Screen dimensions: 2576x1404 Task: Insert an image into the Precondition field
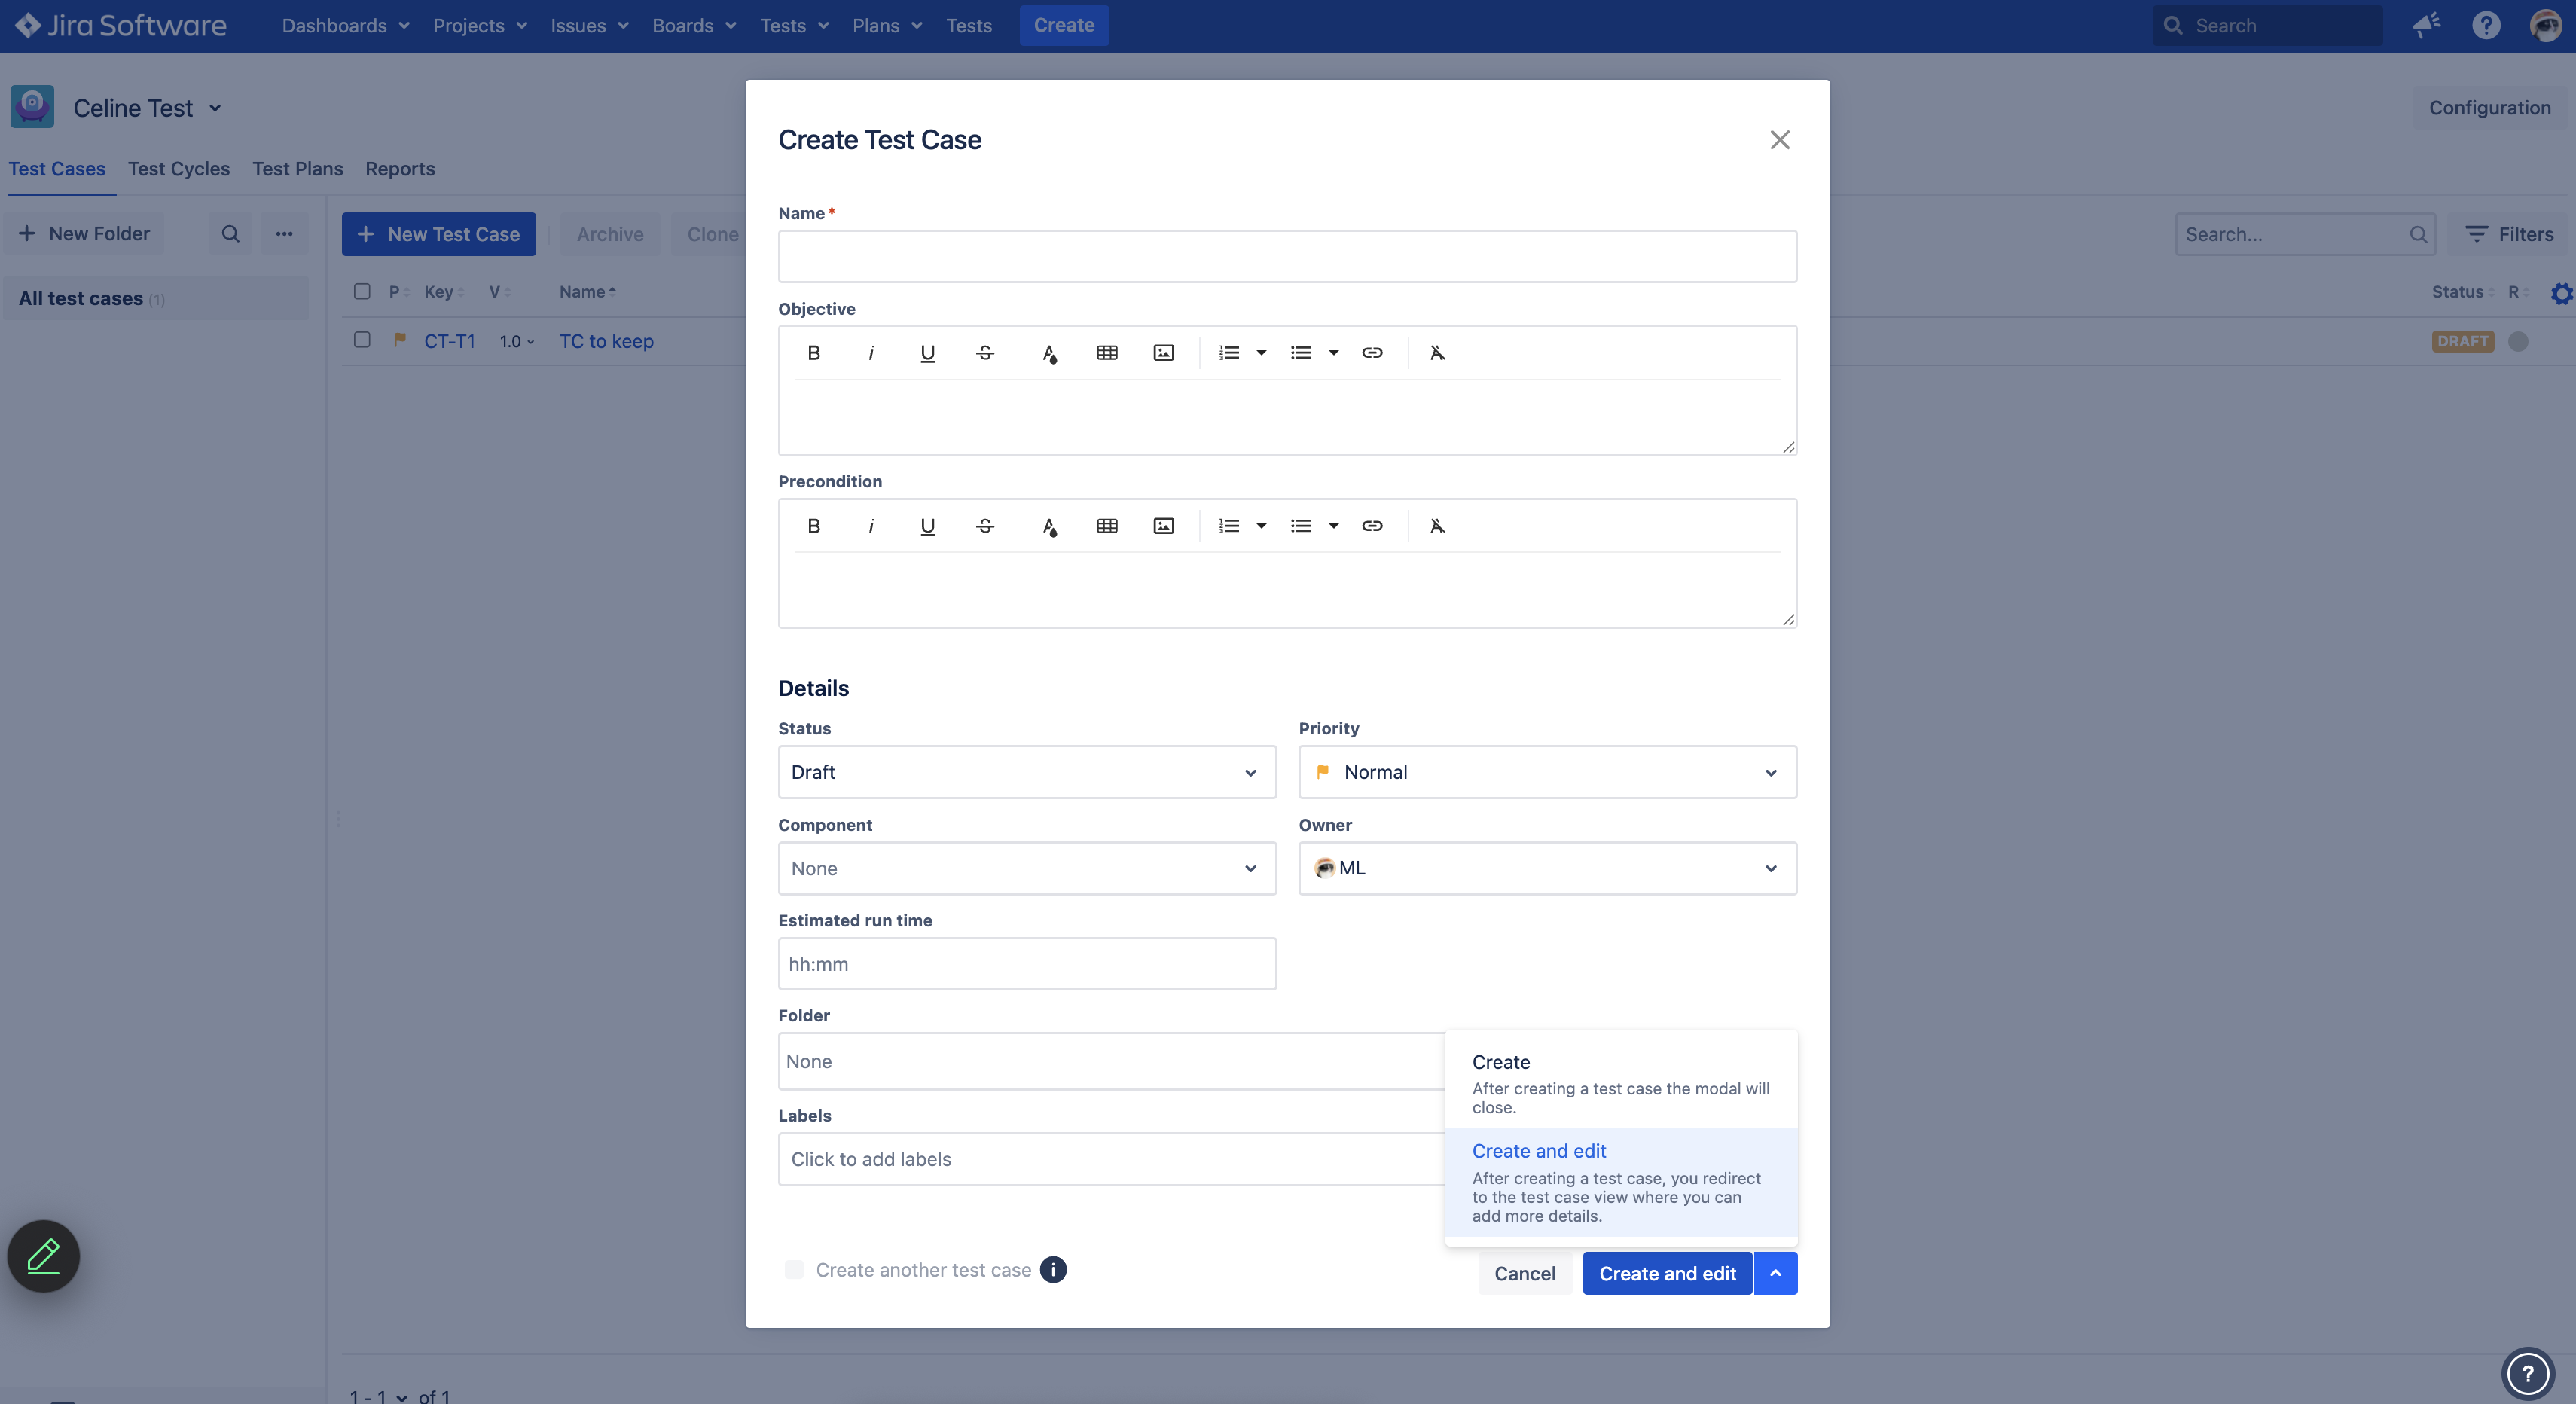[x=1162, y=526]
